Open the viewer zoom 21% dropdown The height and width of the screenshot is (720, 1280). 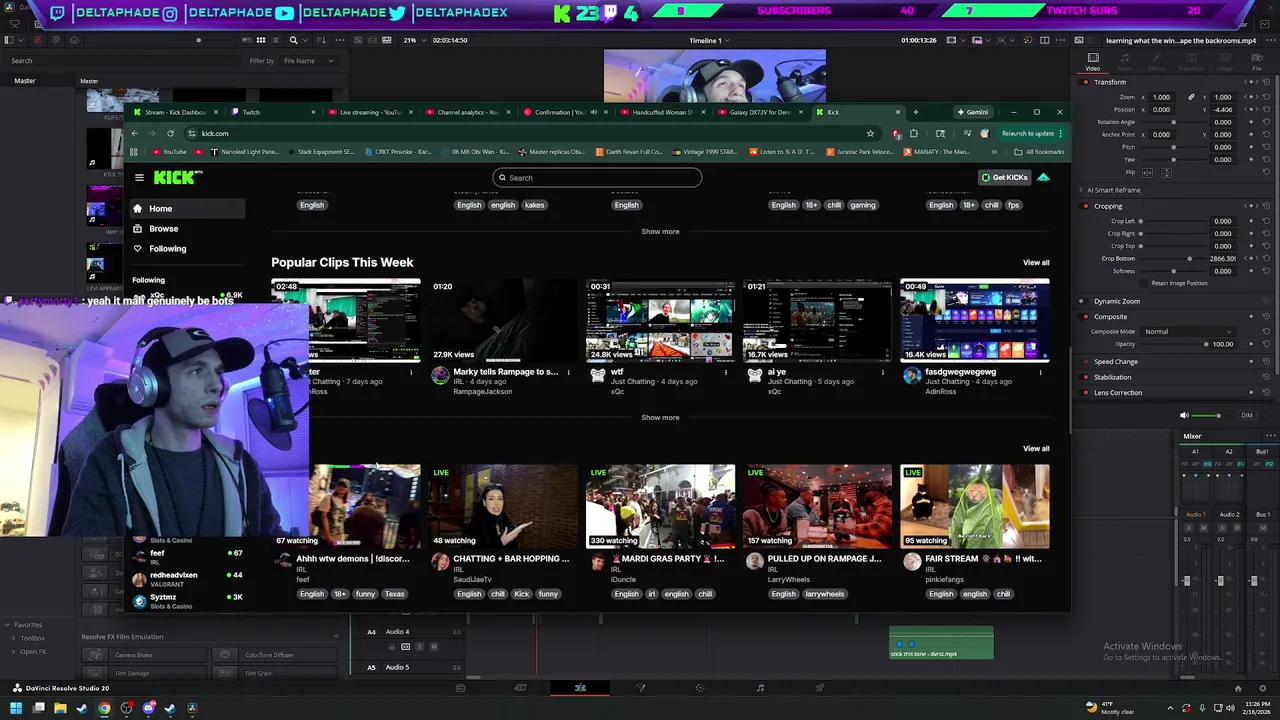coord(413,40)
